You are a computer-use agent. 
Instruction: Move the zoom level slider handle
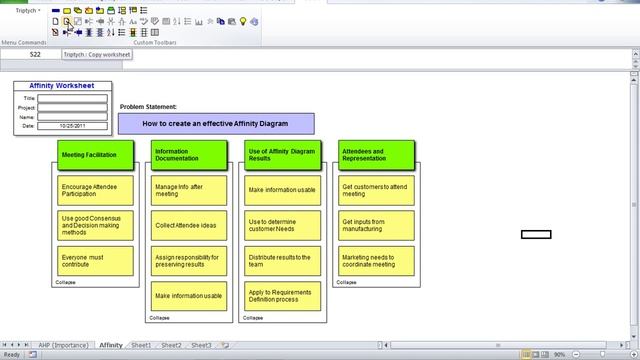pos(602,355)
